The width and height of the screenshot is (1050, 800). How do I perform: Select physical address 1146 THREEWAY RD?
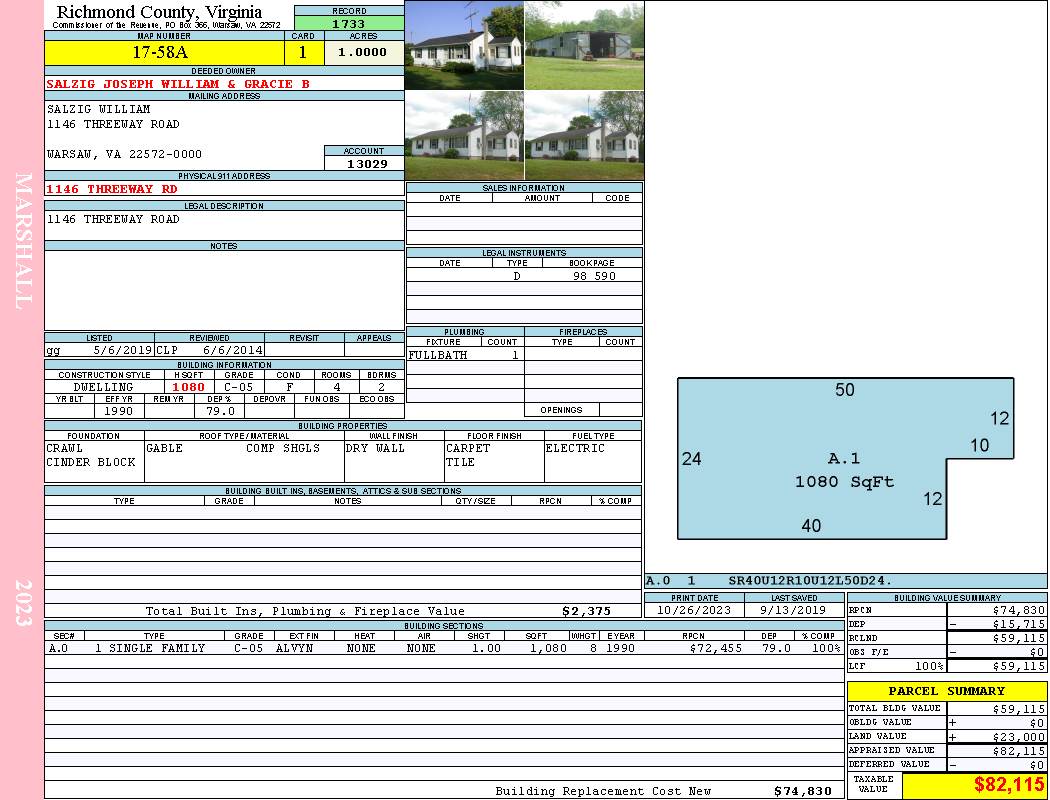[112, 189]
